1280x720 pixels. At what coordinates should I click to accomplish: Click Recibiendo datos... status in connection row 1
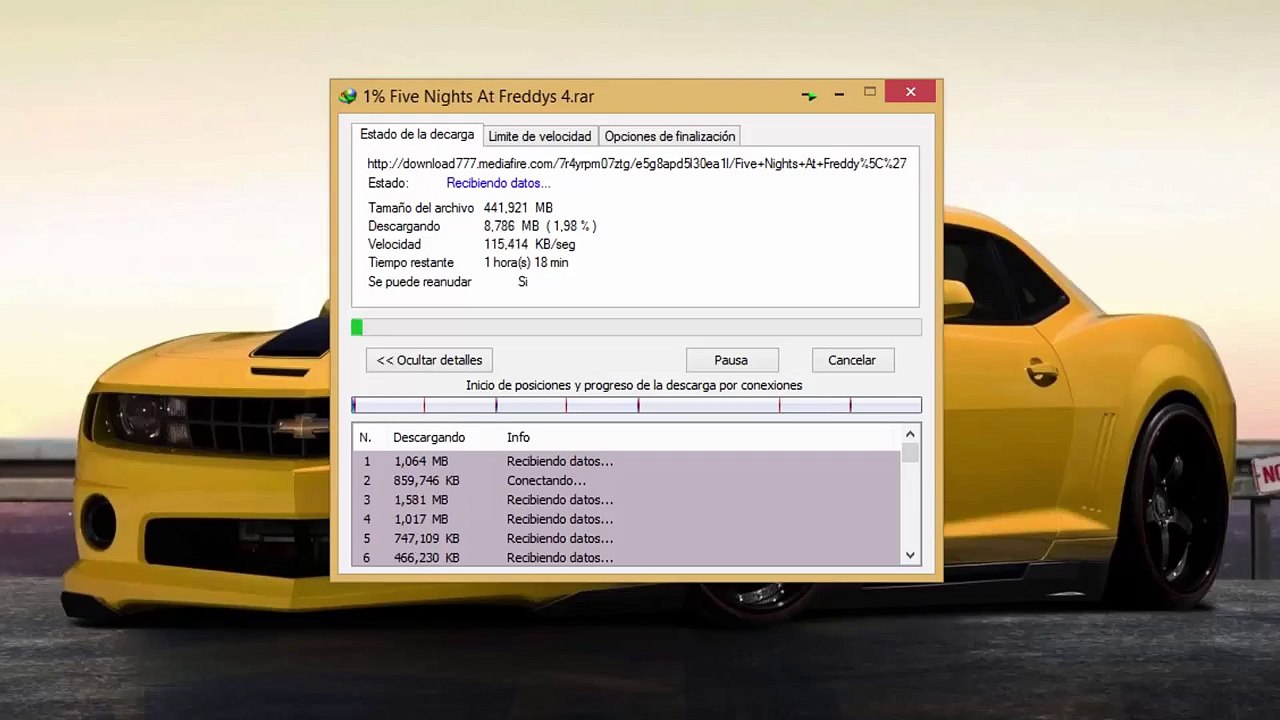point(560,461)
